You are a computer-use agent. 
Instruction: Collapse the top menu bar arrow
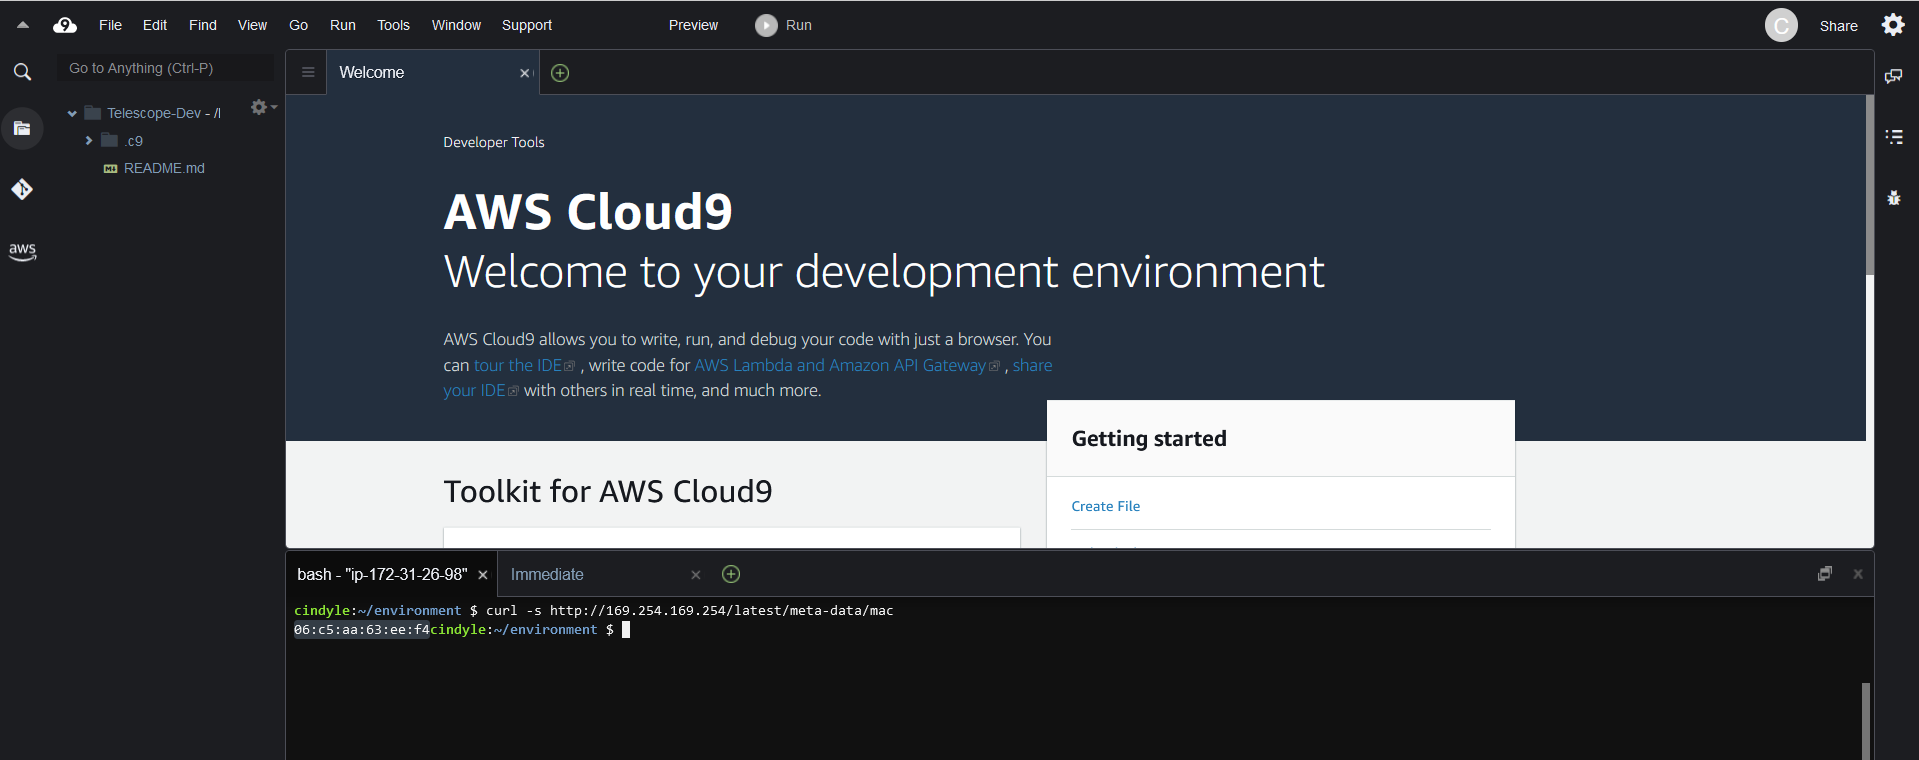[x=23, y=25]
